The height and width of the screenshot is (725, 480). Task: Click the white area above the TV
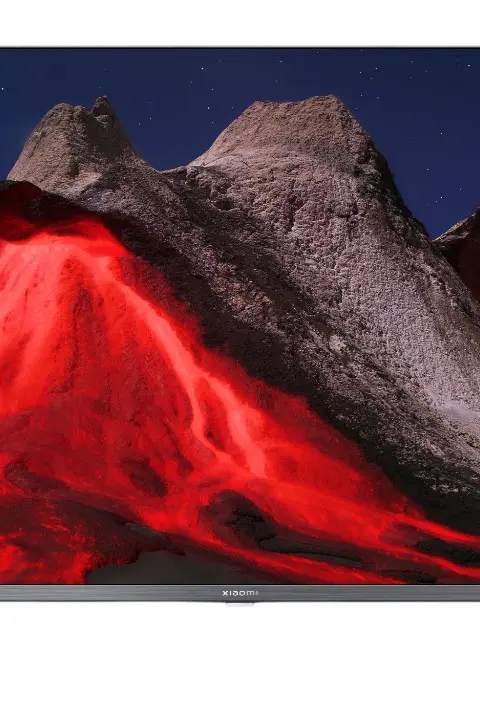point(240,22)
